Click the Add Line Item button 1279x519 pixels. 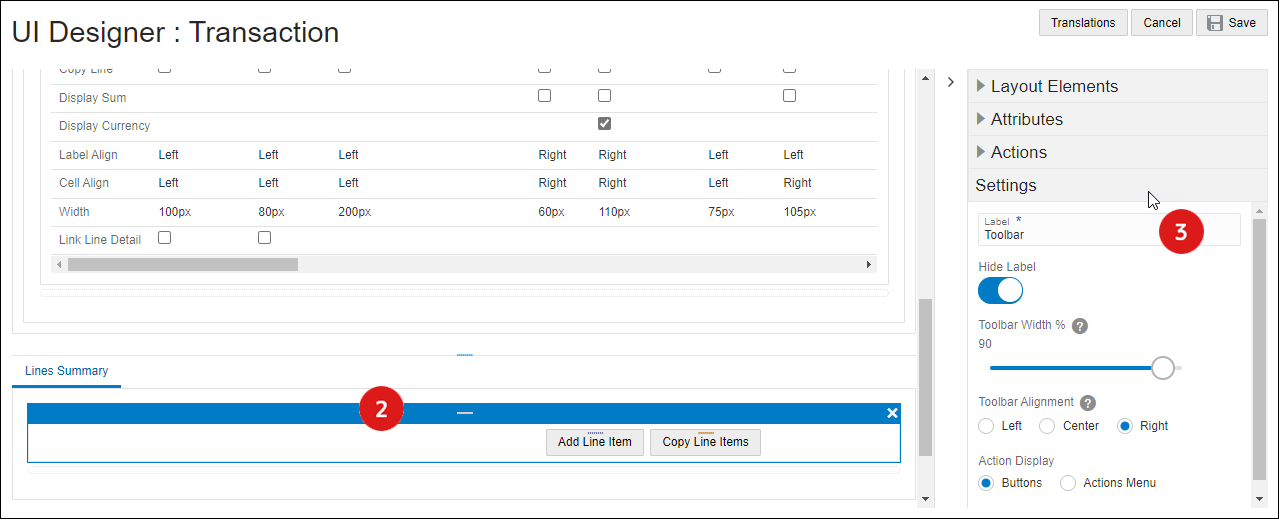594,442
